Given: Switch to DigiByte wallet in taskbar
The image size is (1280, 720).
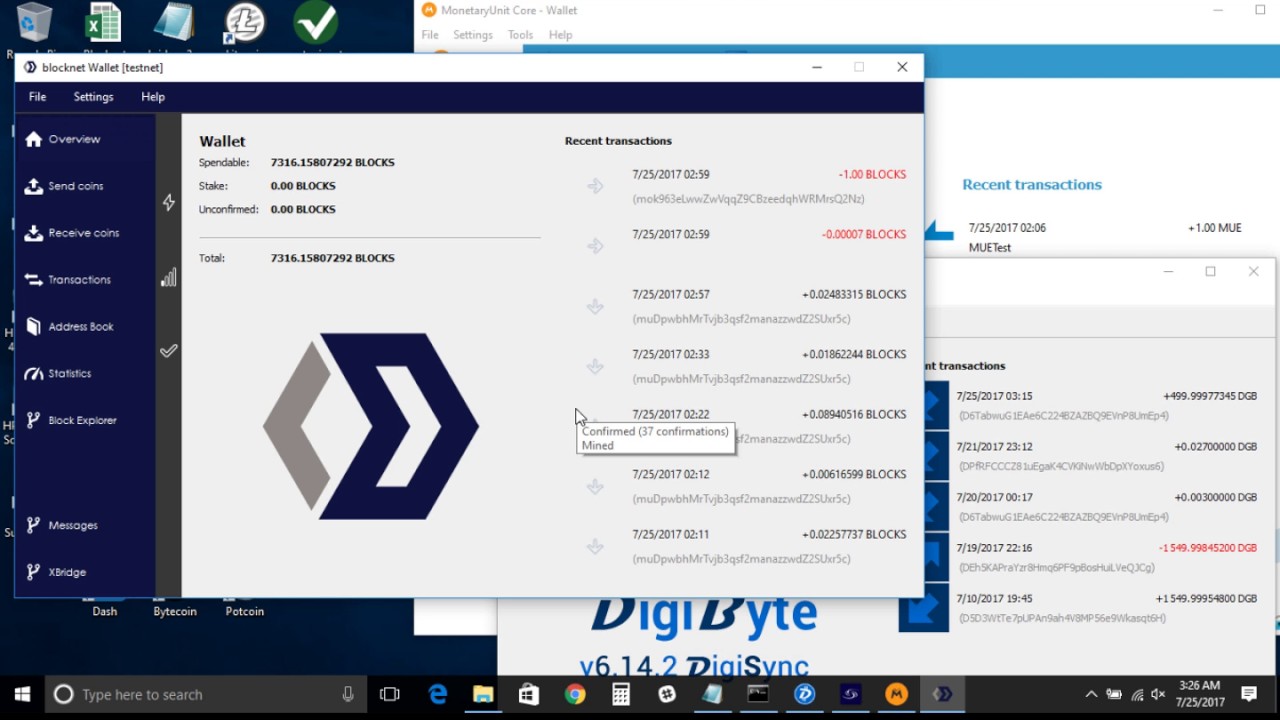Looking at the screenshot, I should click(x=805, y=694).
